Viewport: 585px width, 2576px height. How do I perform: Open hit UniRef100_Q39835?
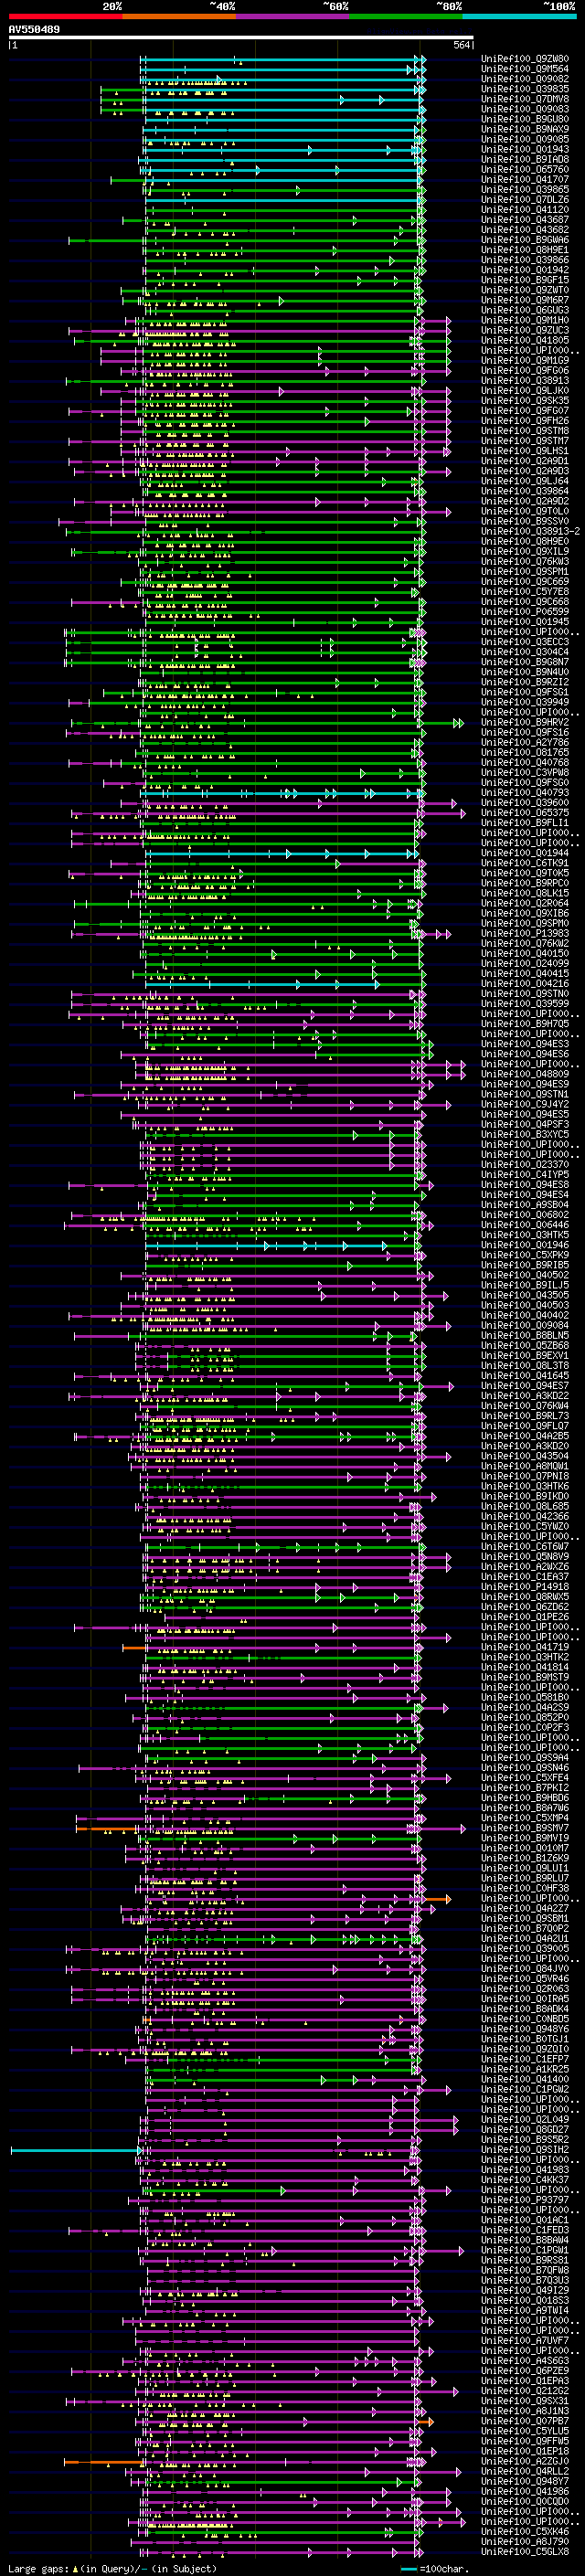pos(525,89)
